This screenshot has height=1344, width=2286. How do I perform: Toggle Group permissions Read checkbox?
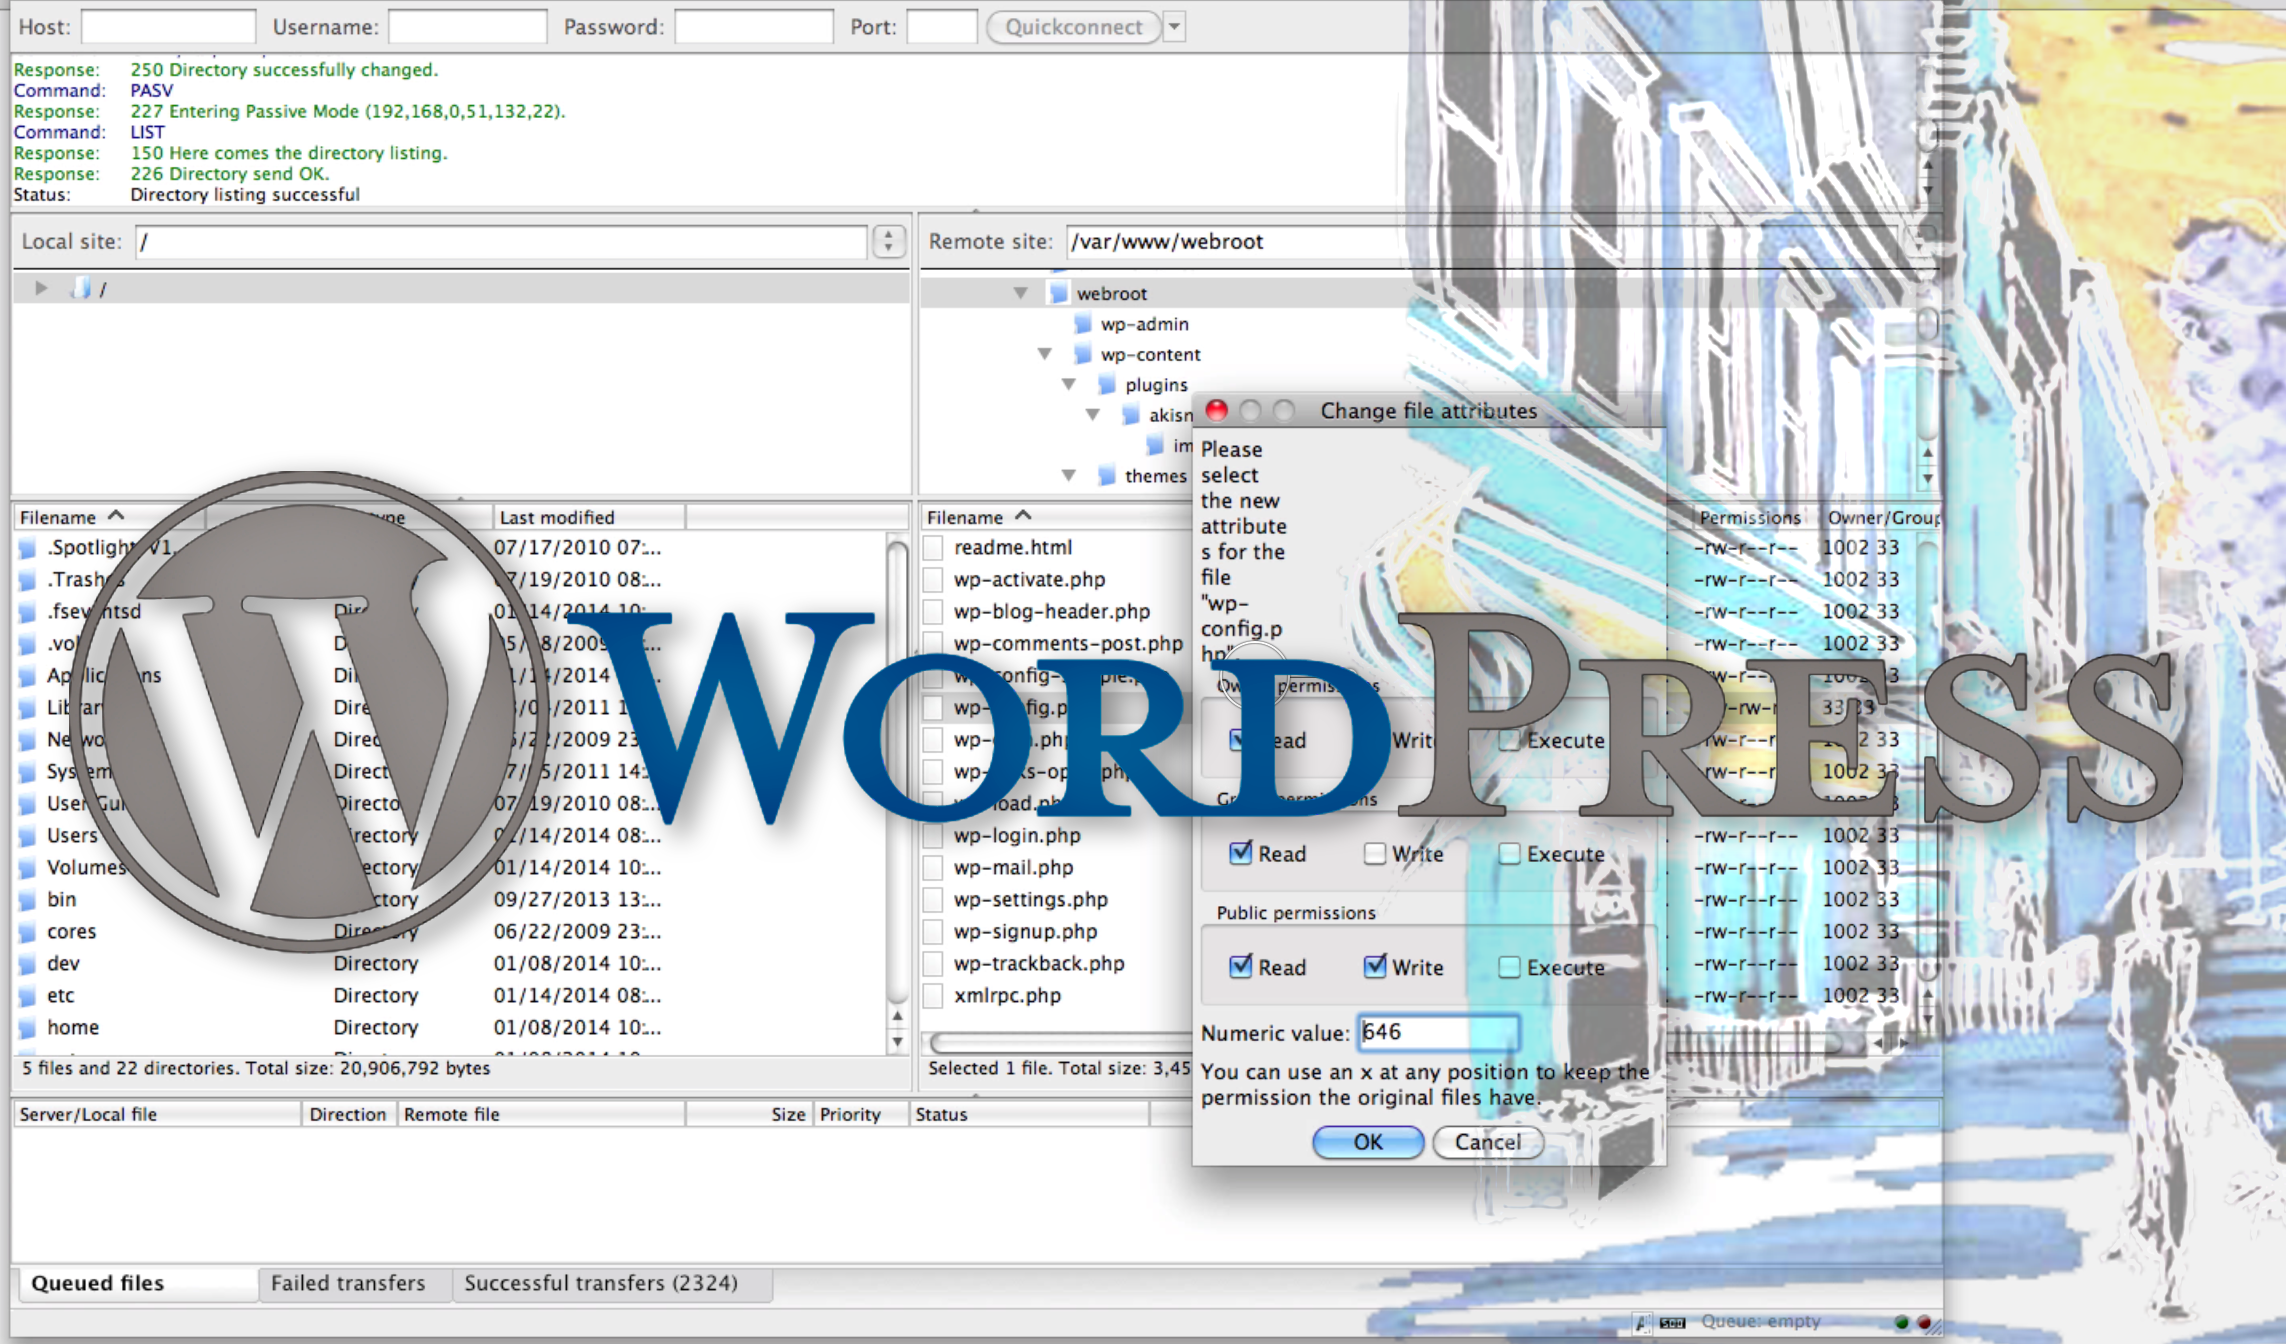click(x=1240, y=853)
